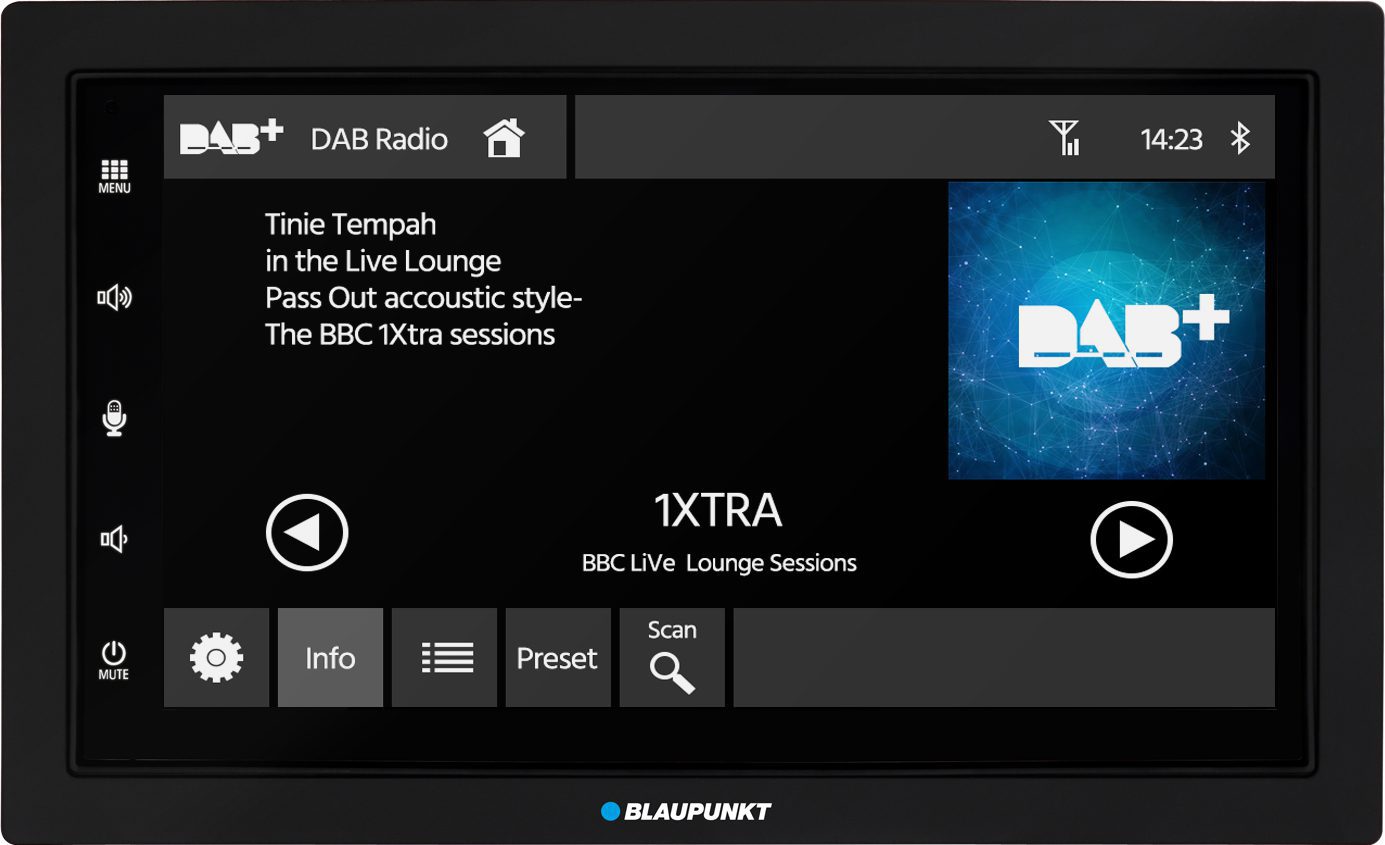Open the station list icon
This screenshot has height=845, width=1385.
point(444,658)
